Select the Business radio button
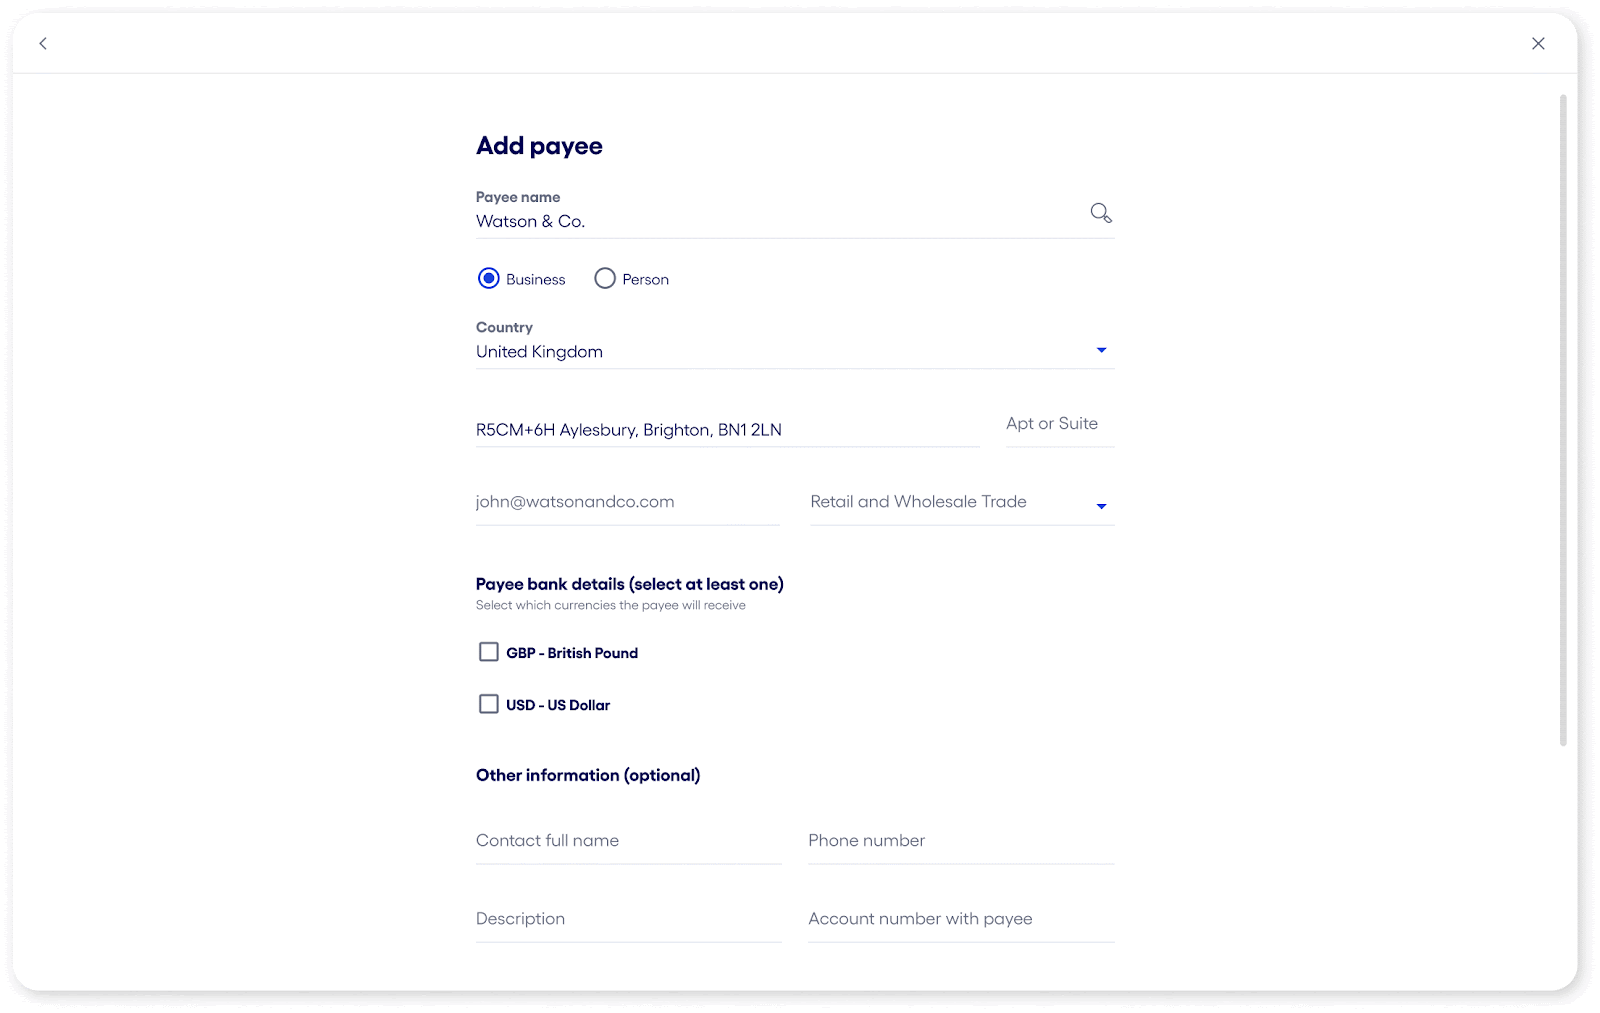This screenshot has width=1600, height=1013. [x=488, y=278]
